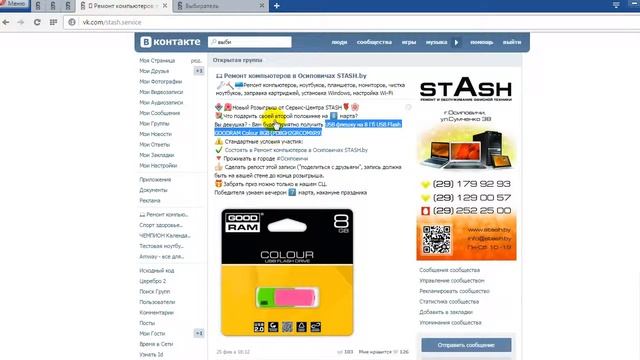Open Мои Закладки in sidebar

157,155
